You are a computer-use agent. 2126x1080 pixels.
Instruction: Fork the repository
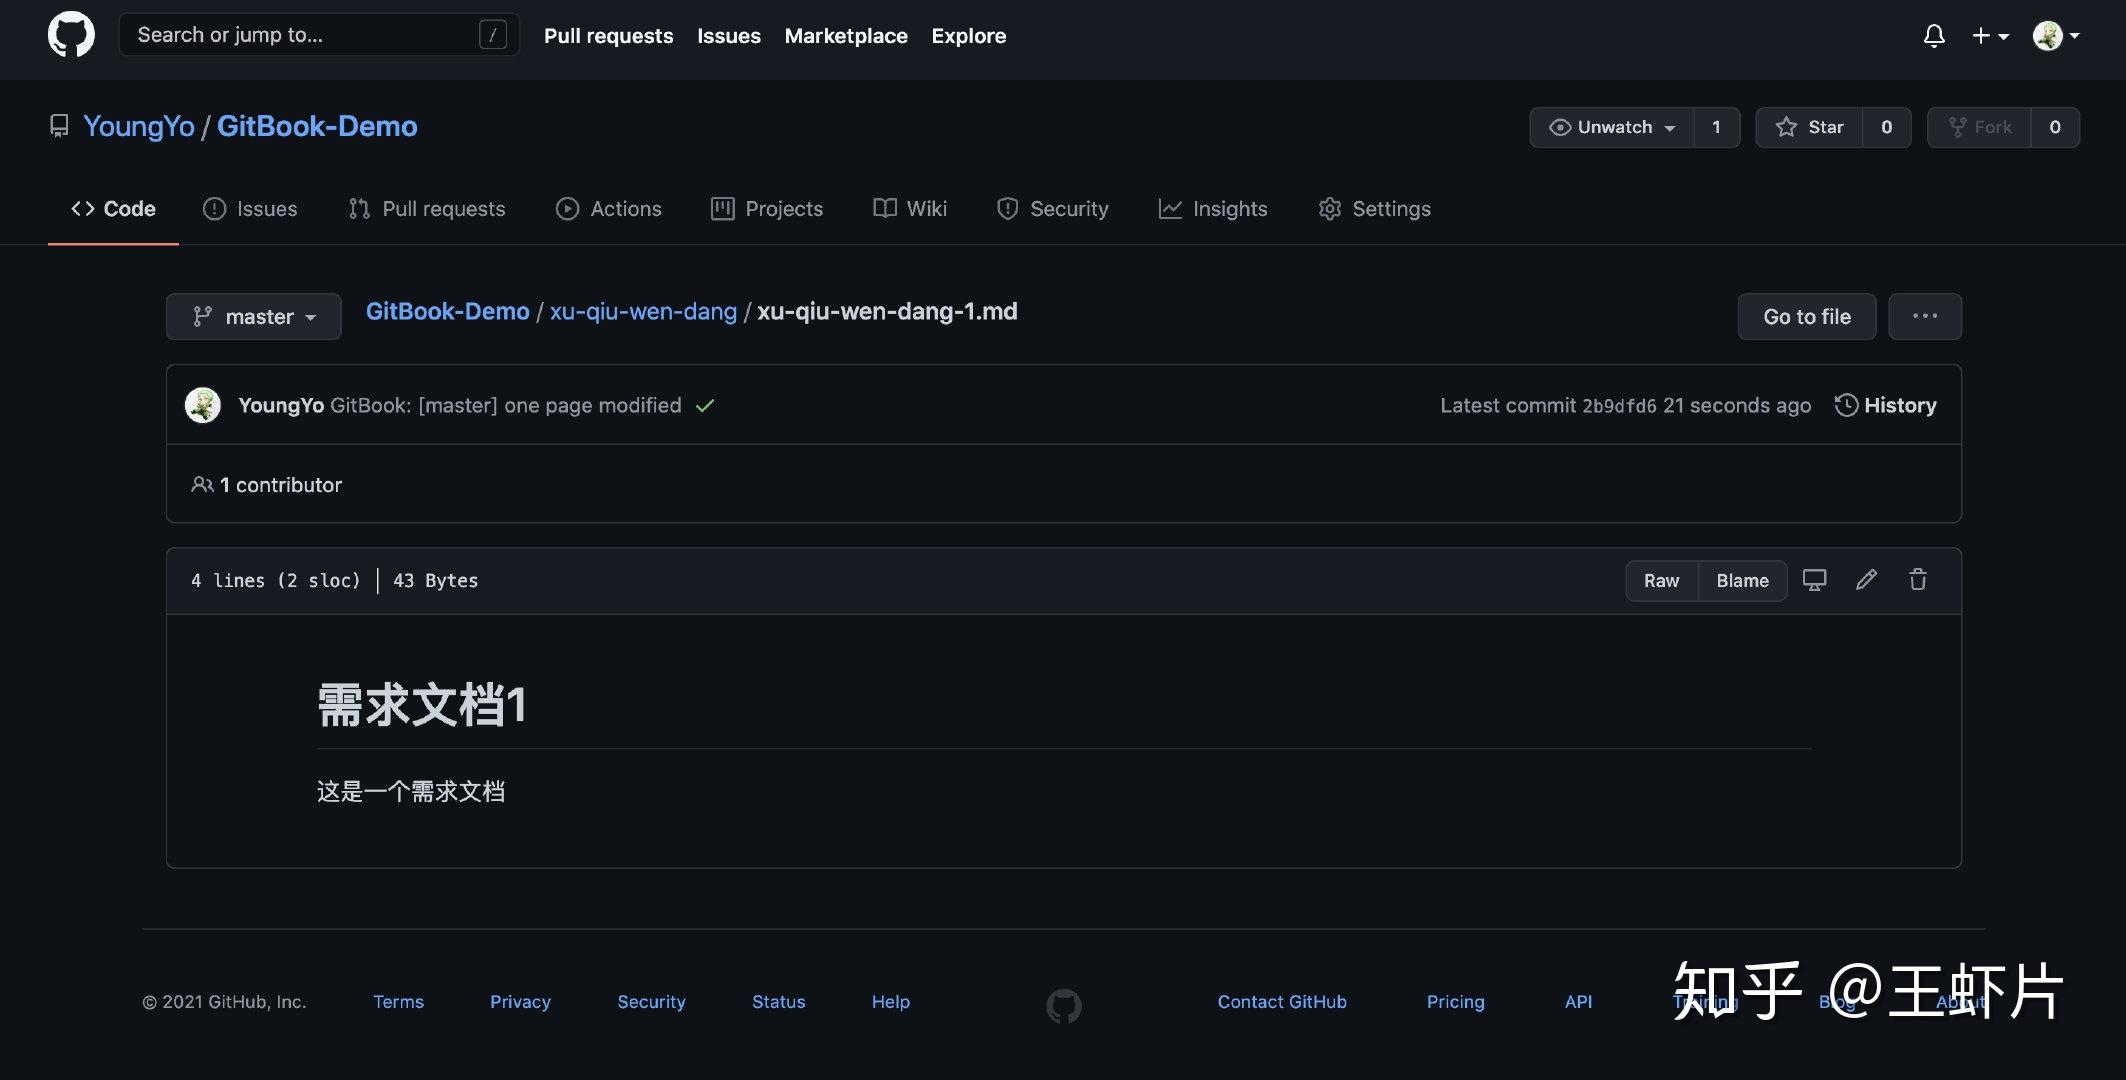click(1979, 127)
